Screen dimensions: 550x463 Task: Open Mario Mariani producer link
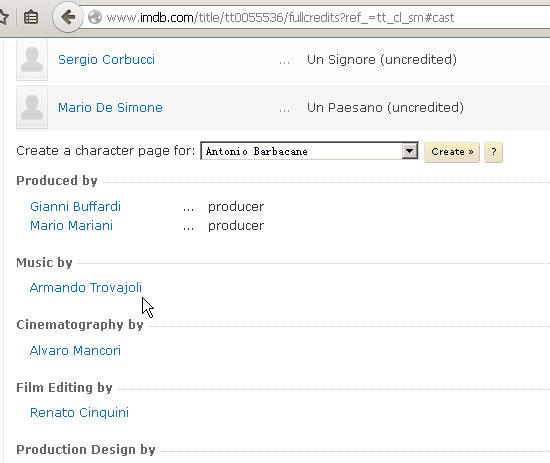(71, 225)
